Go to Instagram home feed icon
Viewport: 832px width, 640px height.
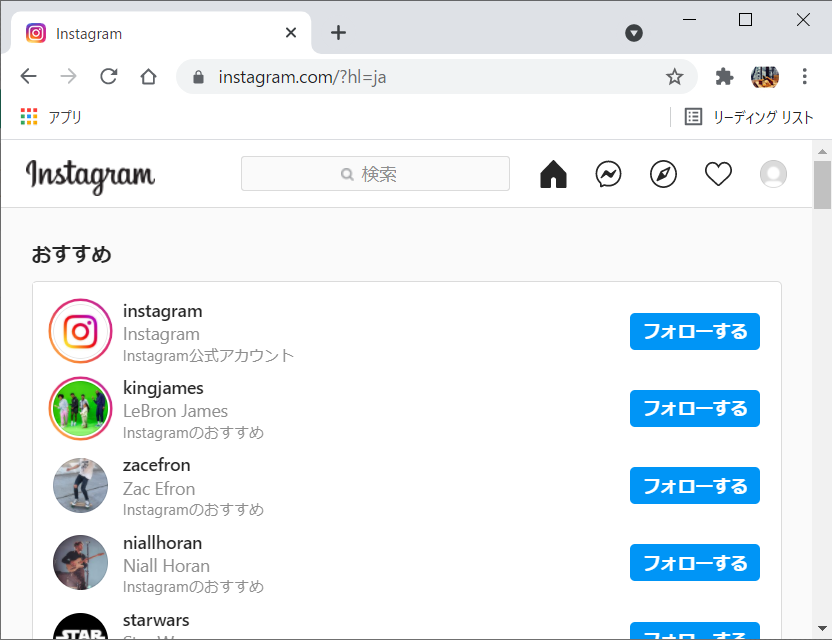point(553,174)
